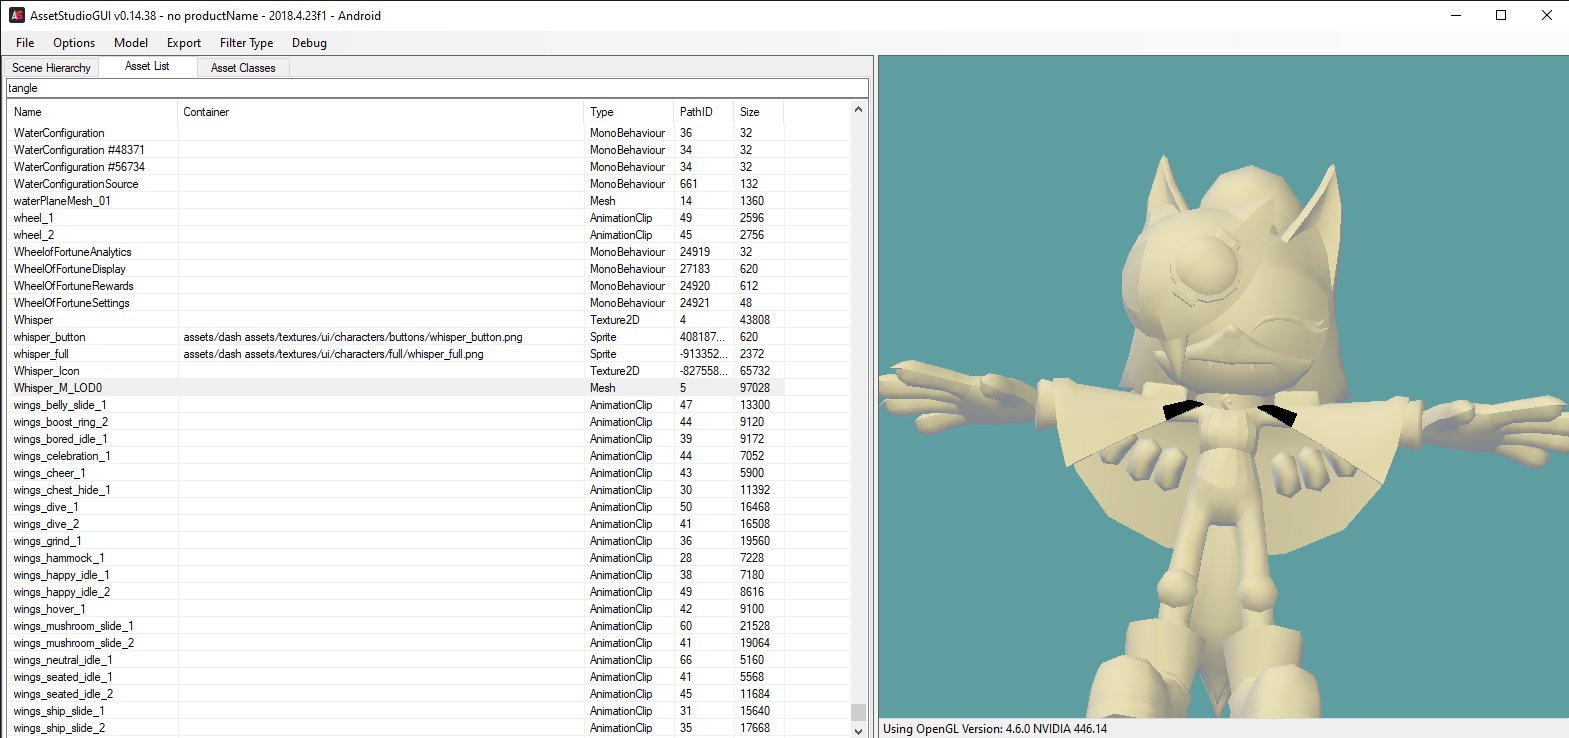Sort by the PathID column header
This screenshot has width=1569, height=738.
703,112
